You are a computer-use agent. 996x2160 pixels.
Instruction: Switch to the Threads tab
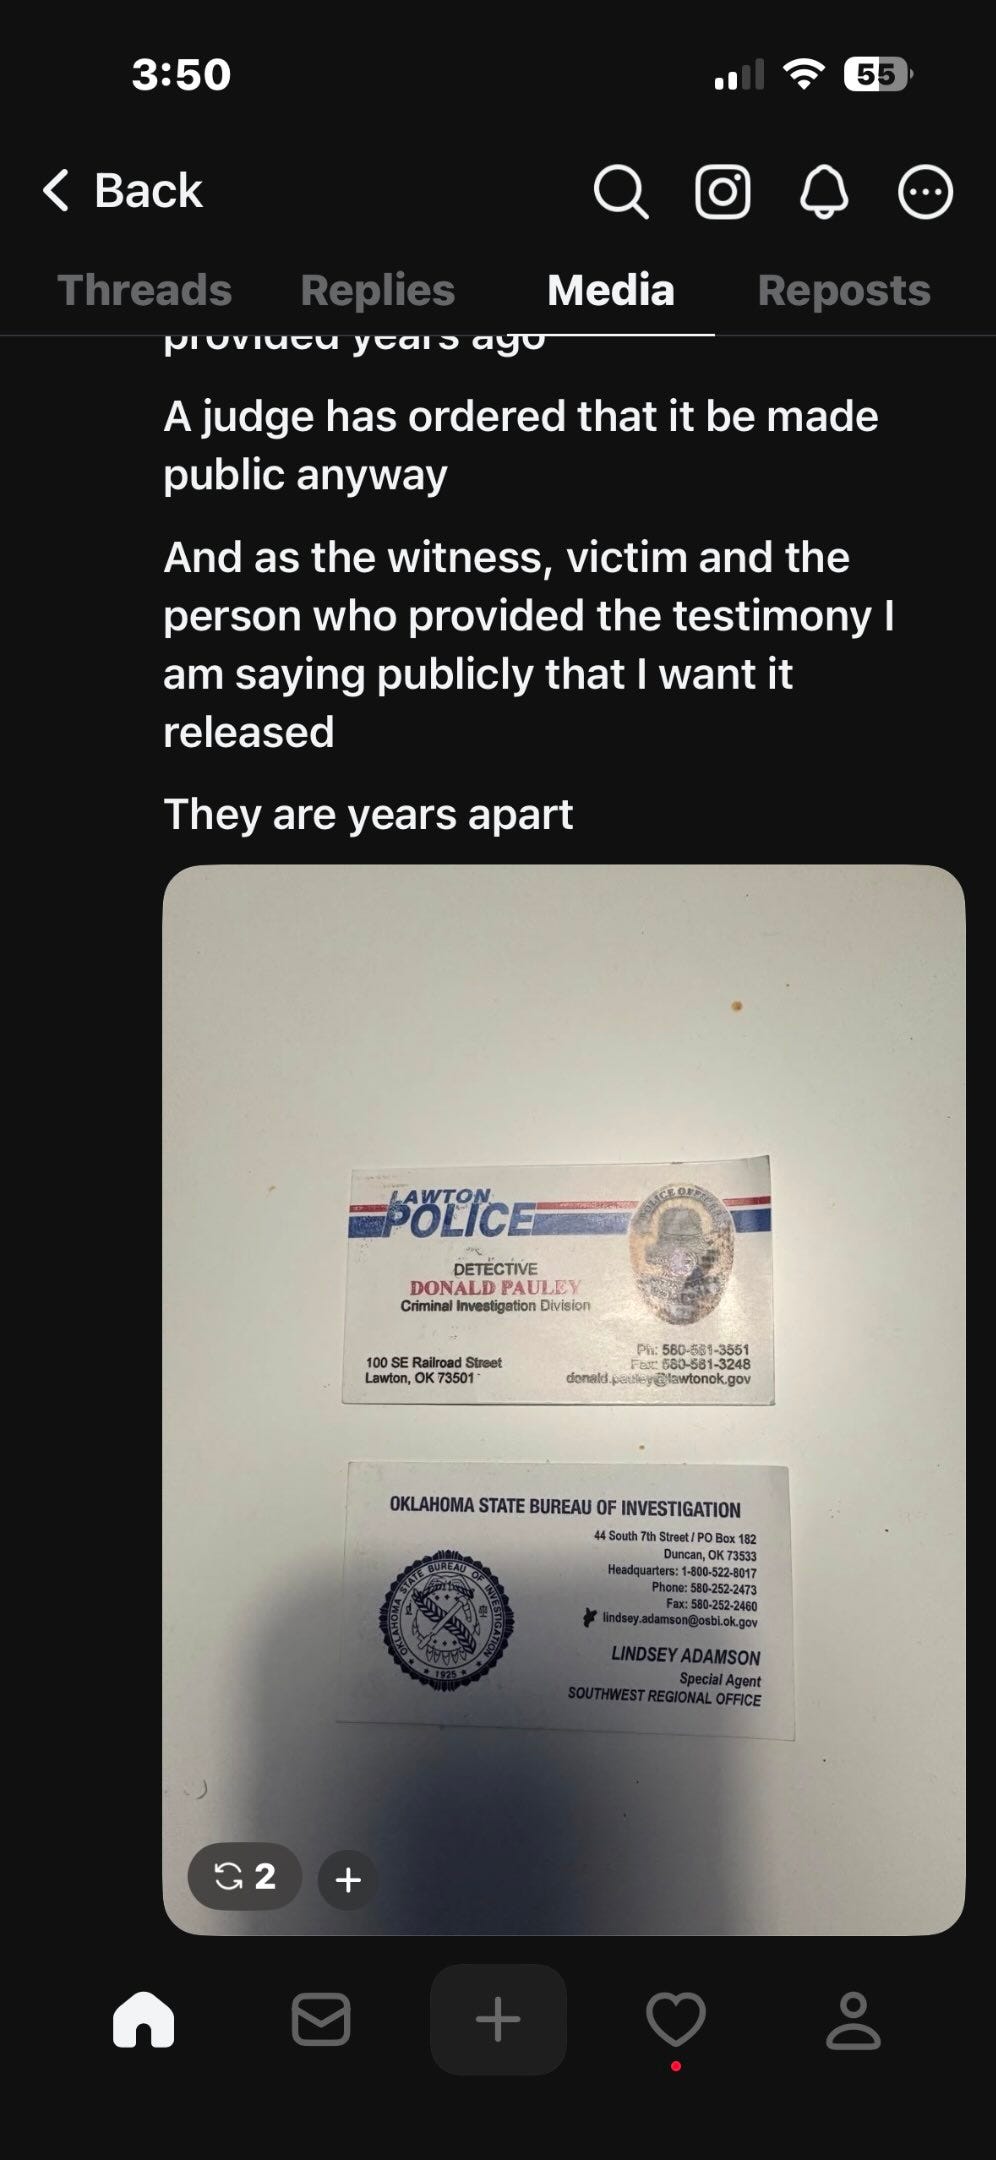coord(145,290)
